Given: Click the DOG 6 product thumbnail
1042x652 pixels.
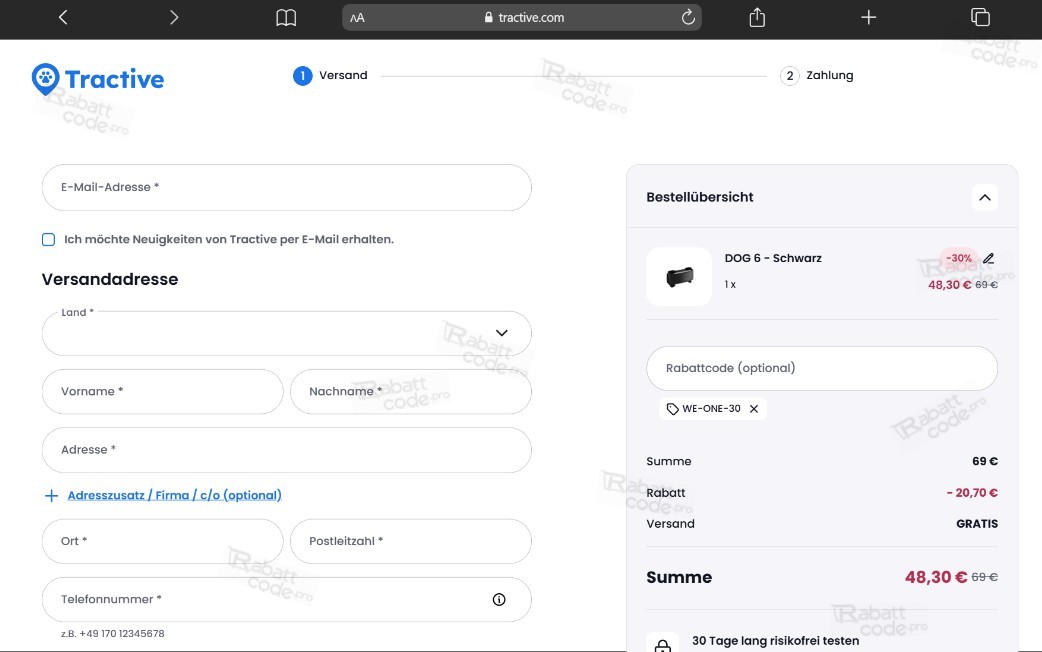Looking at the screenshot, I should (679, 276).
